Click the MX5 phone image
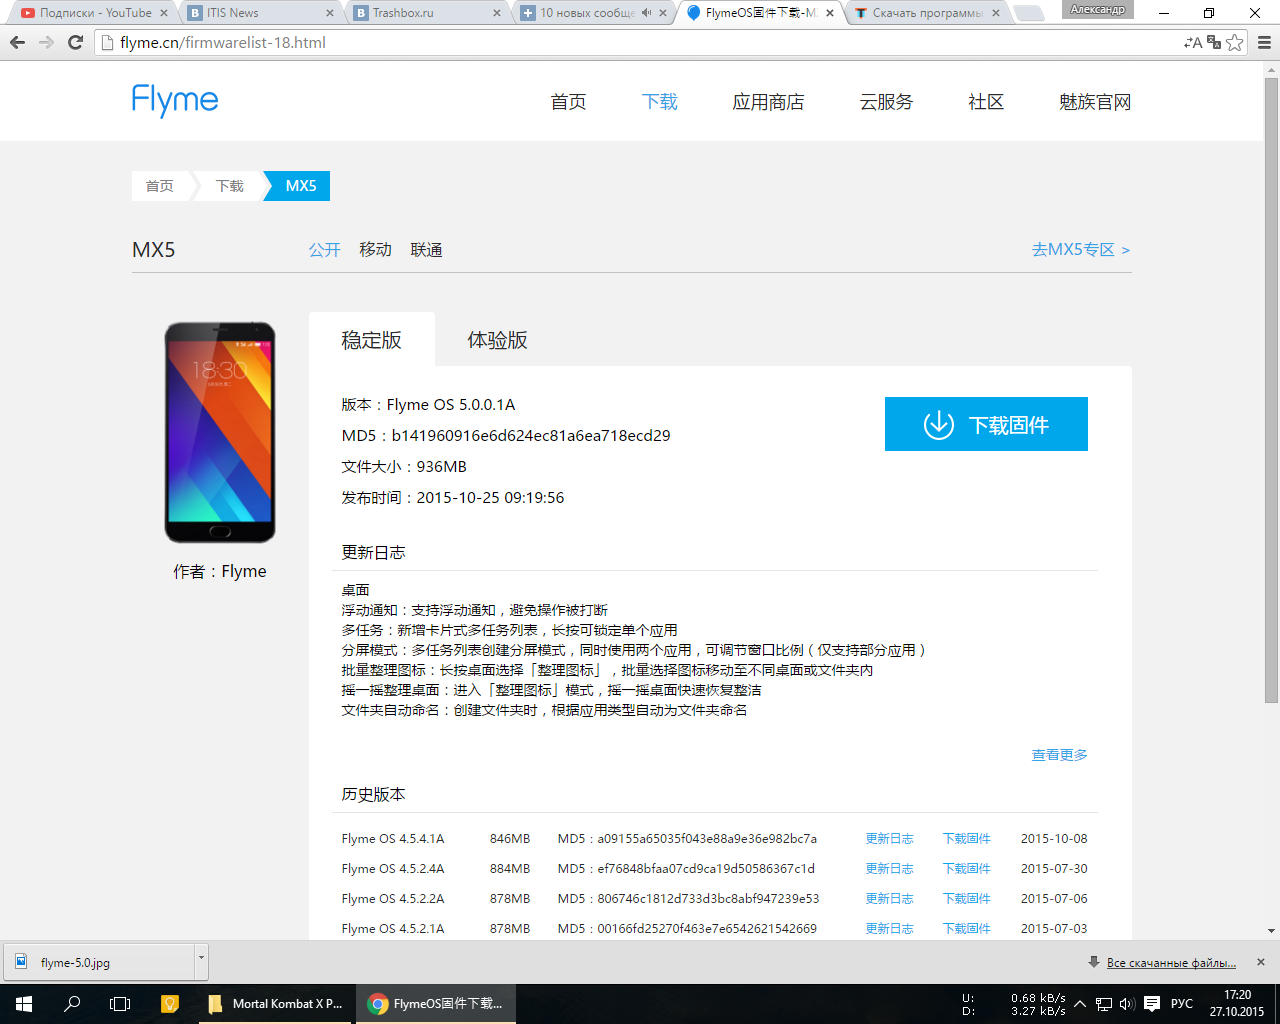The width and height of the screenshot is (1280, 1024). click(x=220, y=432)
